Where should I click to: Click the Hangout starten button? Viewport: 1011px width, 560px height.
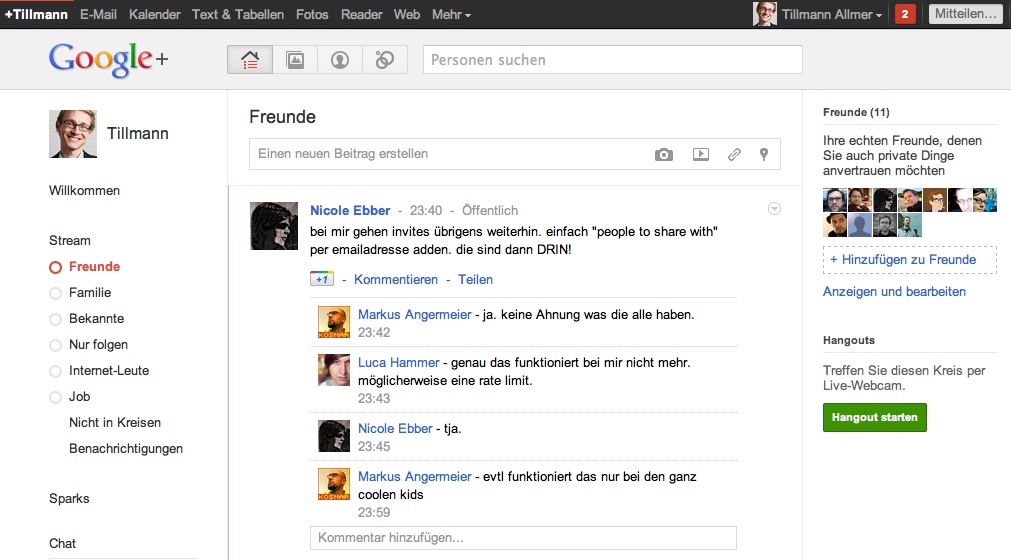coord(874,418)
